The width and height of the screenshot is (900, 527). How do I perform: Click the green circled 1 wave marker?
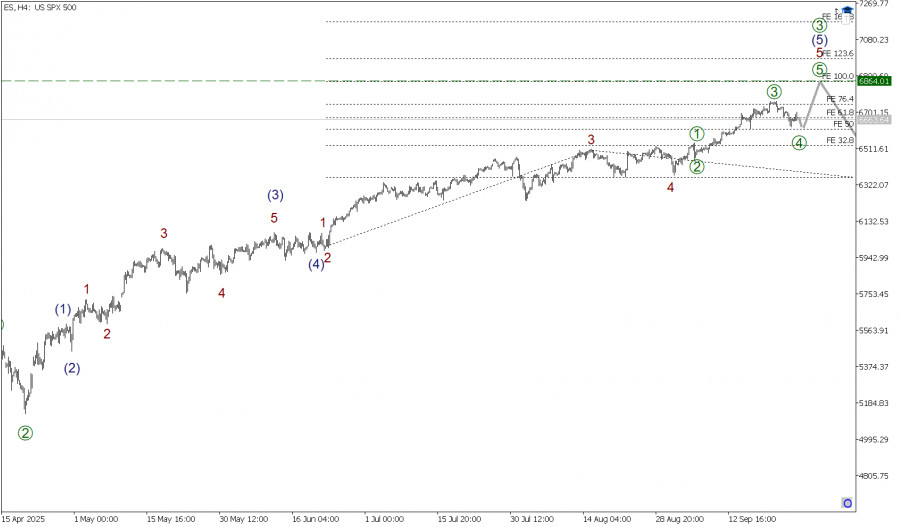point(697,133)
